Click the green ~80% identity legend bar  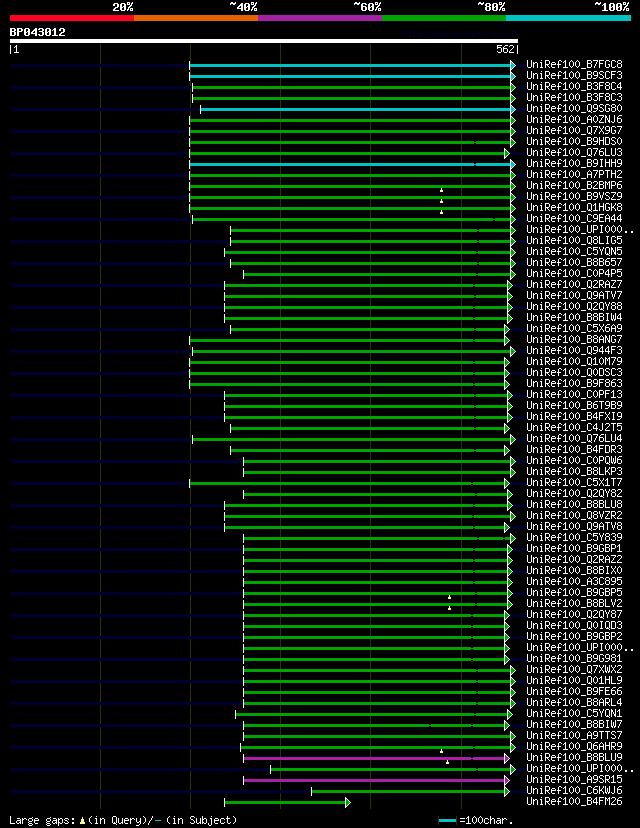point(444,18)
